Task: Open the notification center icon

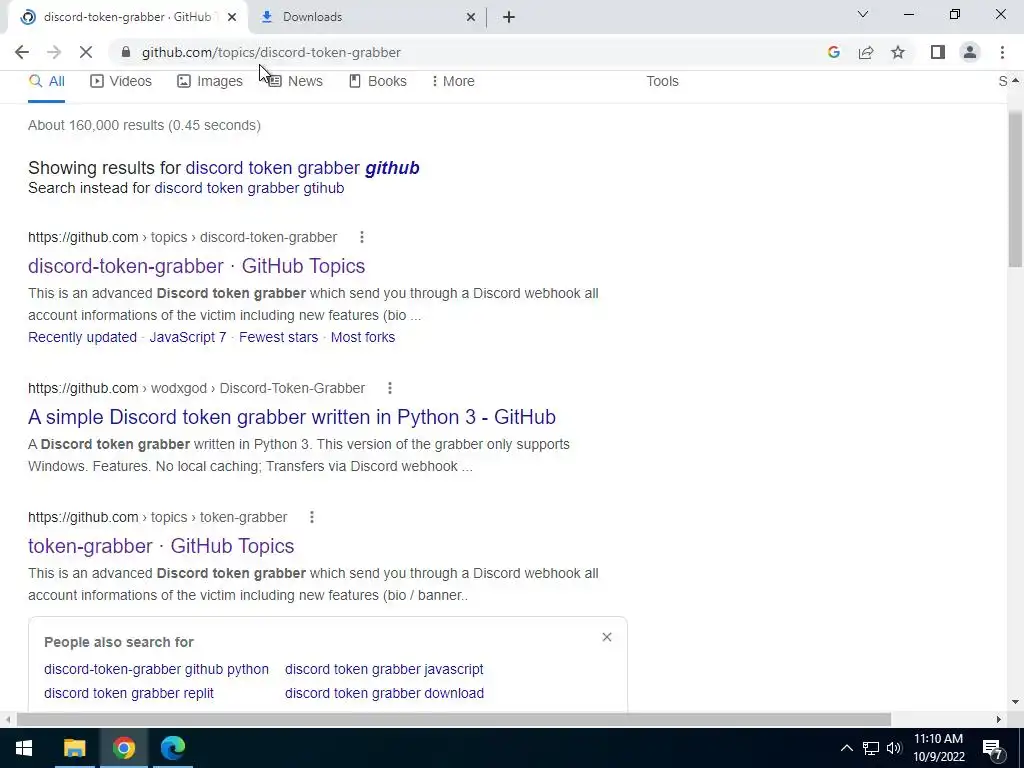Action: tap(992, 749)
